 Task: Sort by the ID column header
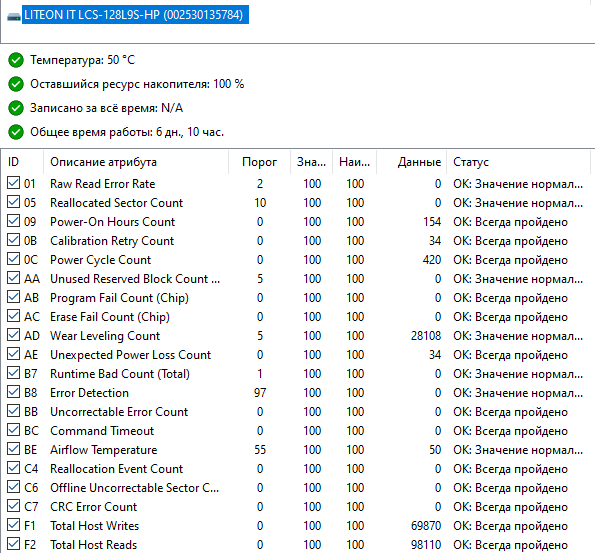pyautogui.click(x=22, y=162)
